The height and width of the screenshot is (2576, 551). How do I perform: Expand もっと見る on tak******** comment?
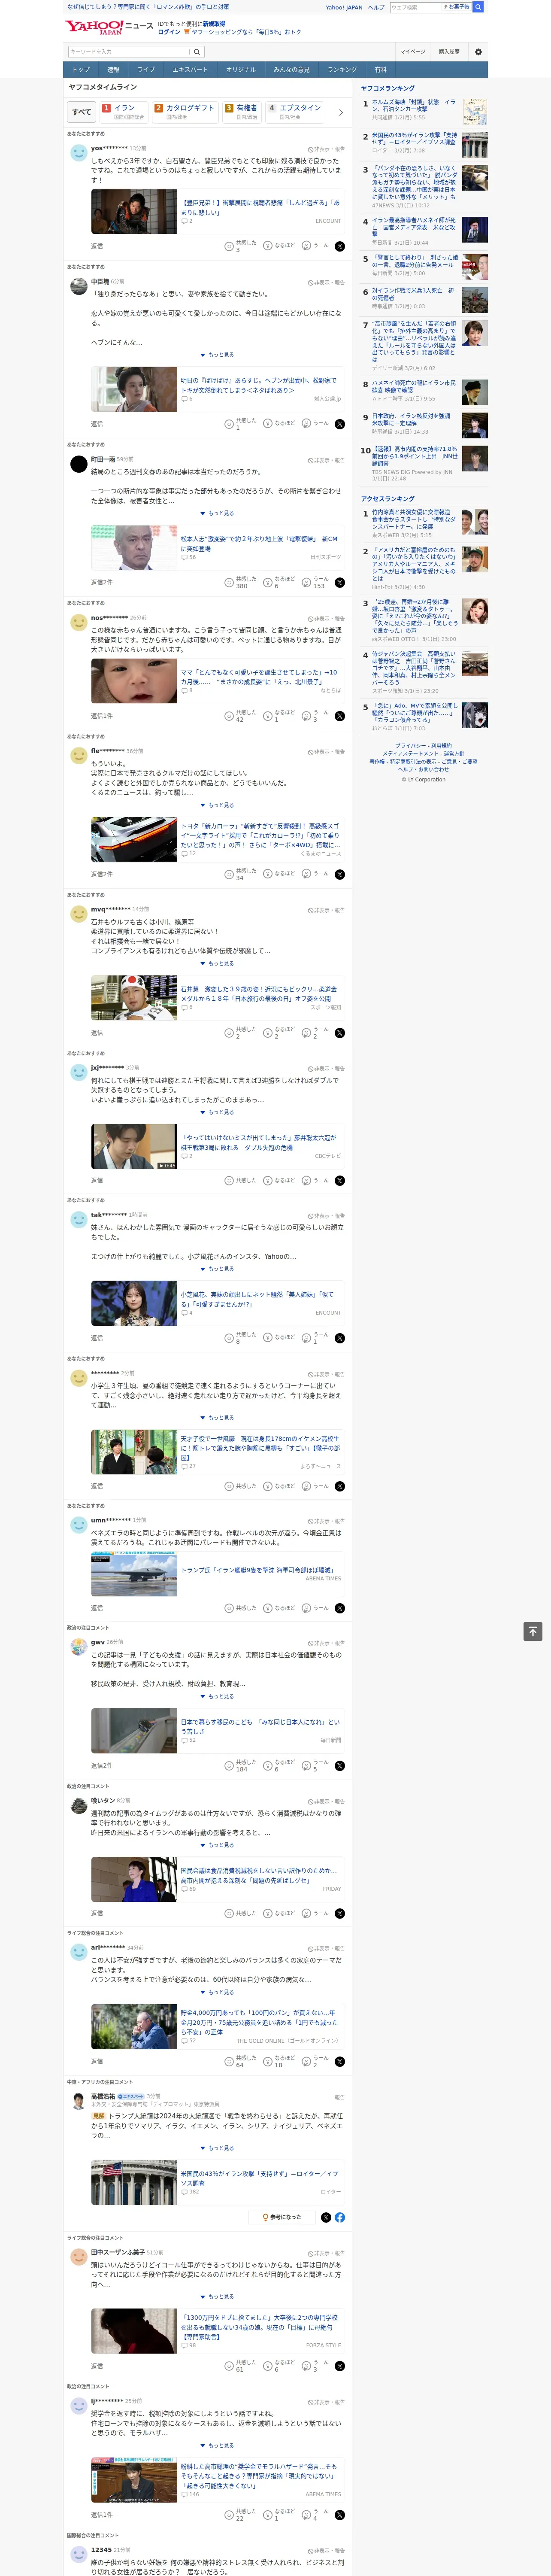tap(217, 1269)
